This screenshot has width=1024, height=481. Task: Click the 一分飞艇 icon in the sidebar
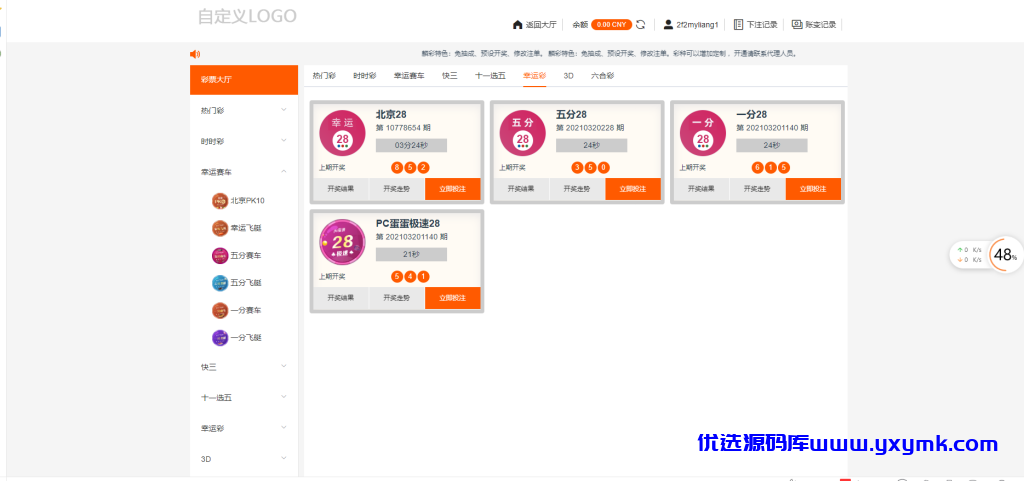pyautogui.click(x=220, y=338)
